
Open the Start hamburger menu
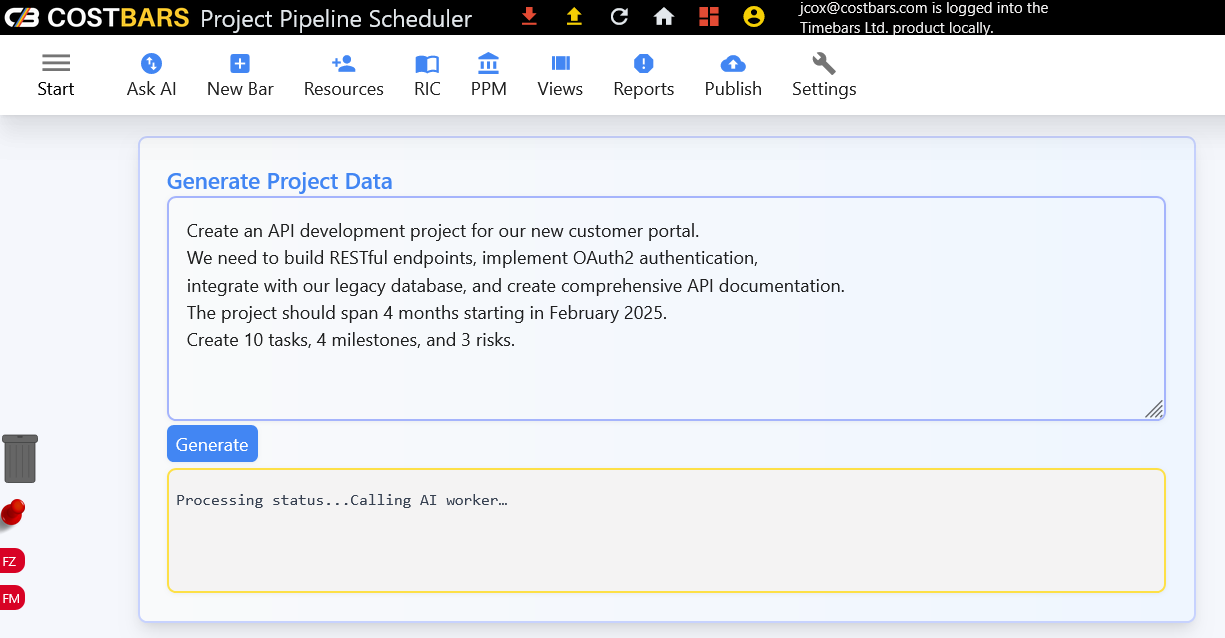pyautogui.click(x=56, y=75)
